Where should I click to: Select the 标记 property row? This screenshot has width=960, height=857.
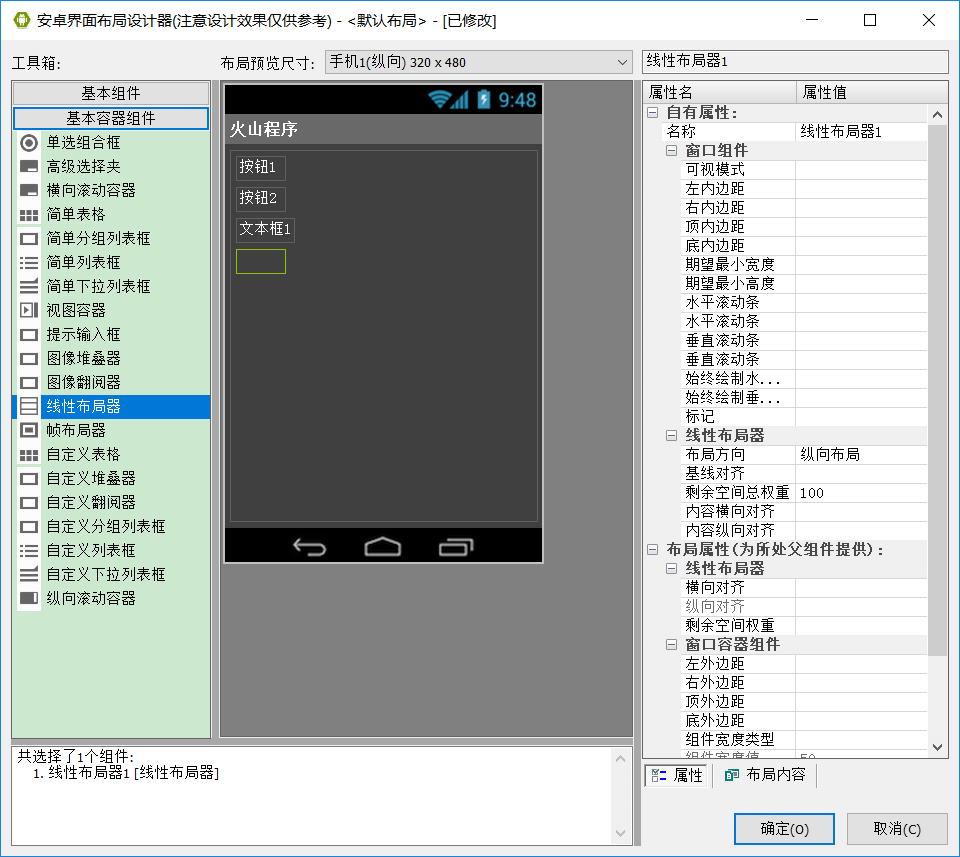click(x=803, y=417)
